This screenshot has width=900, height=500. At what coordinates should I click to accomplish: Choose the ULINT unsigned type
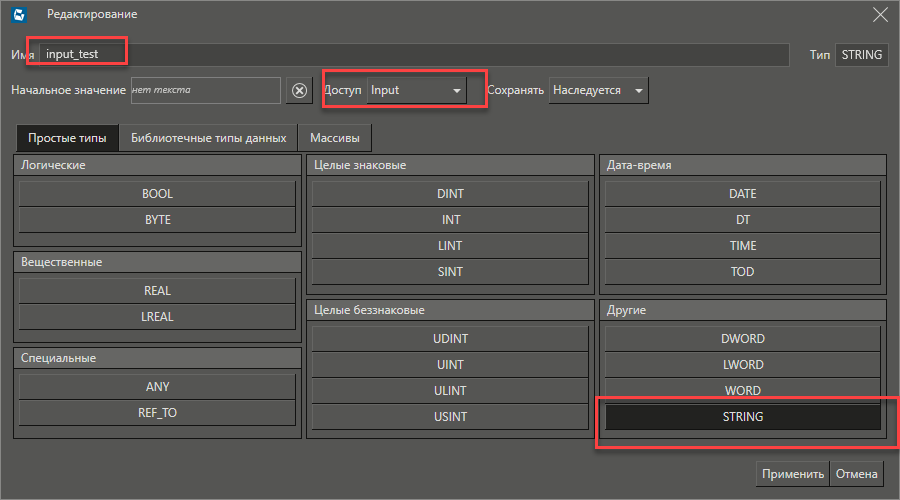(450, 390)
